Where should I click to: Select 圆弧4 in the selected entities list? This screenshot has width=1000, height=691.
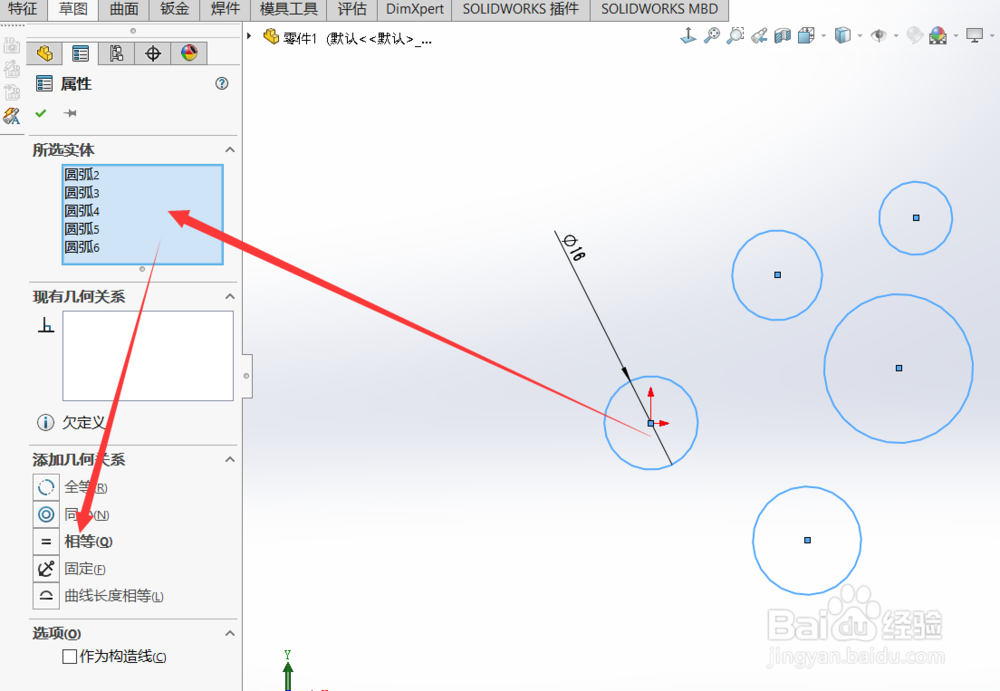tap(81, 210)
